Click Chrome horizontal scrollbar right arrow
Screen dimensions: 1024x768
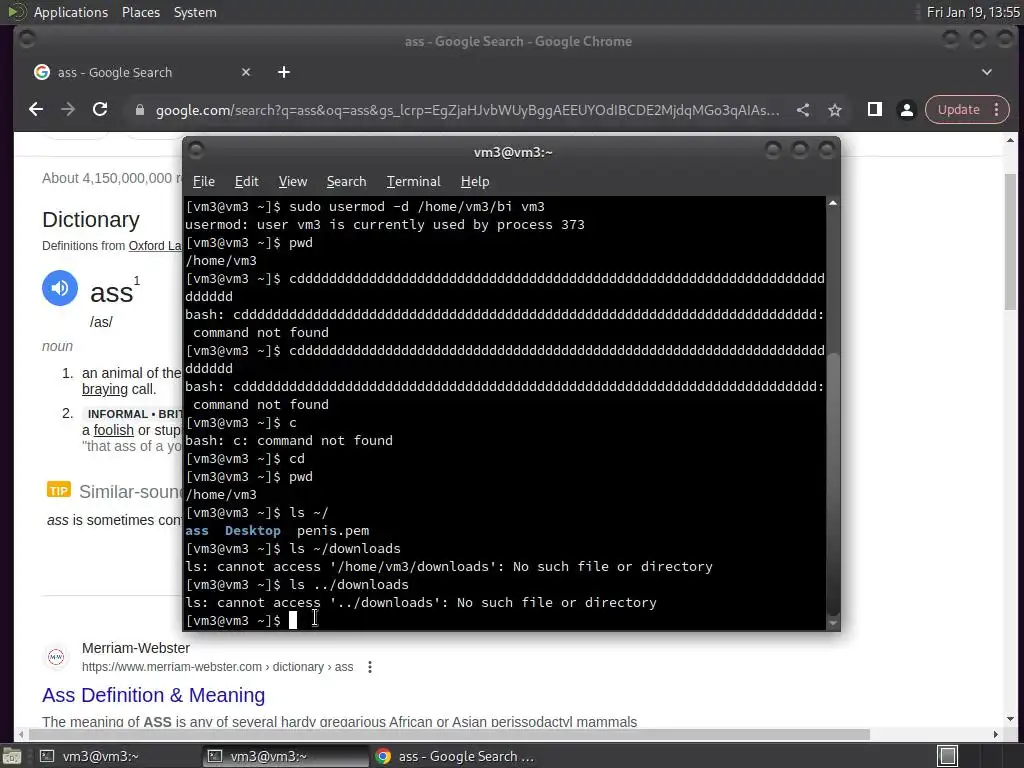coord(995,735)
